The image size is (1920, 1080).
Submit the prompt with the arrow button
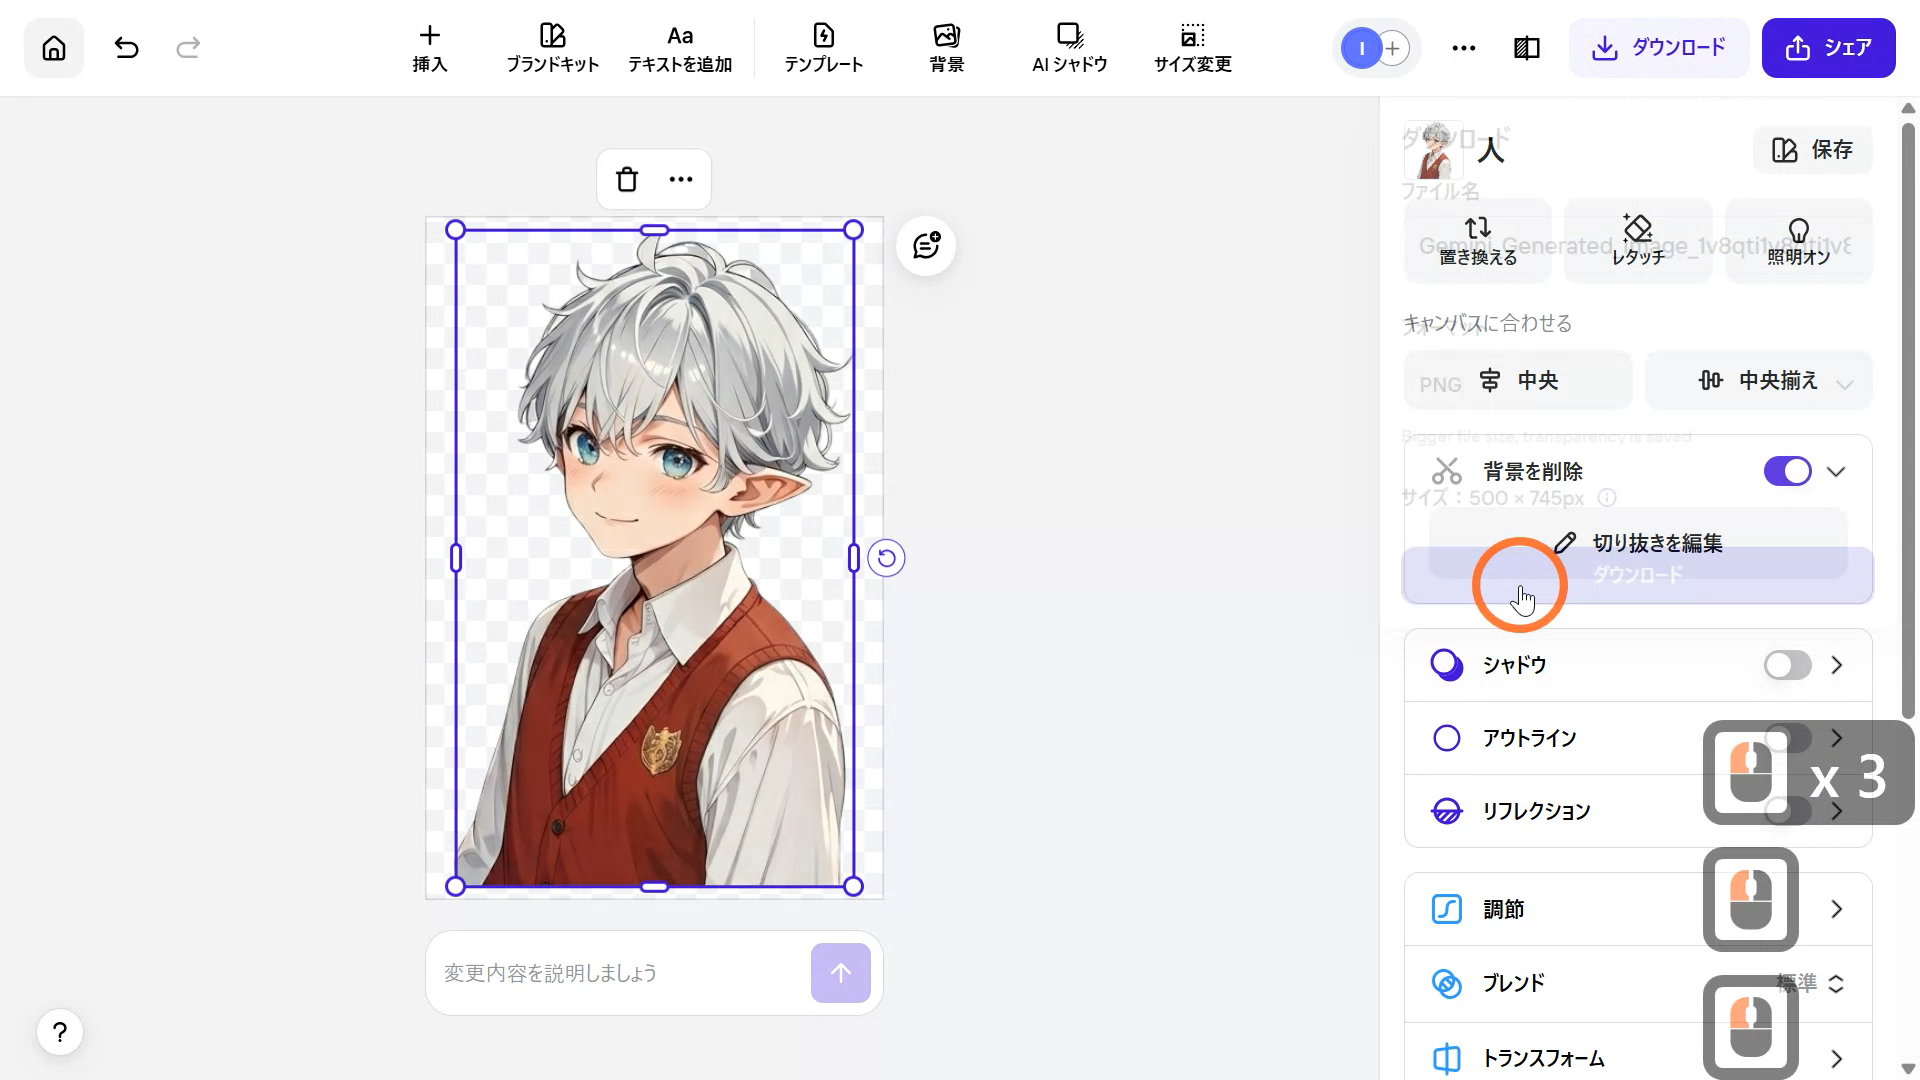[841, 973]
